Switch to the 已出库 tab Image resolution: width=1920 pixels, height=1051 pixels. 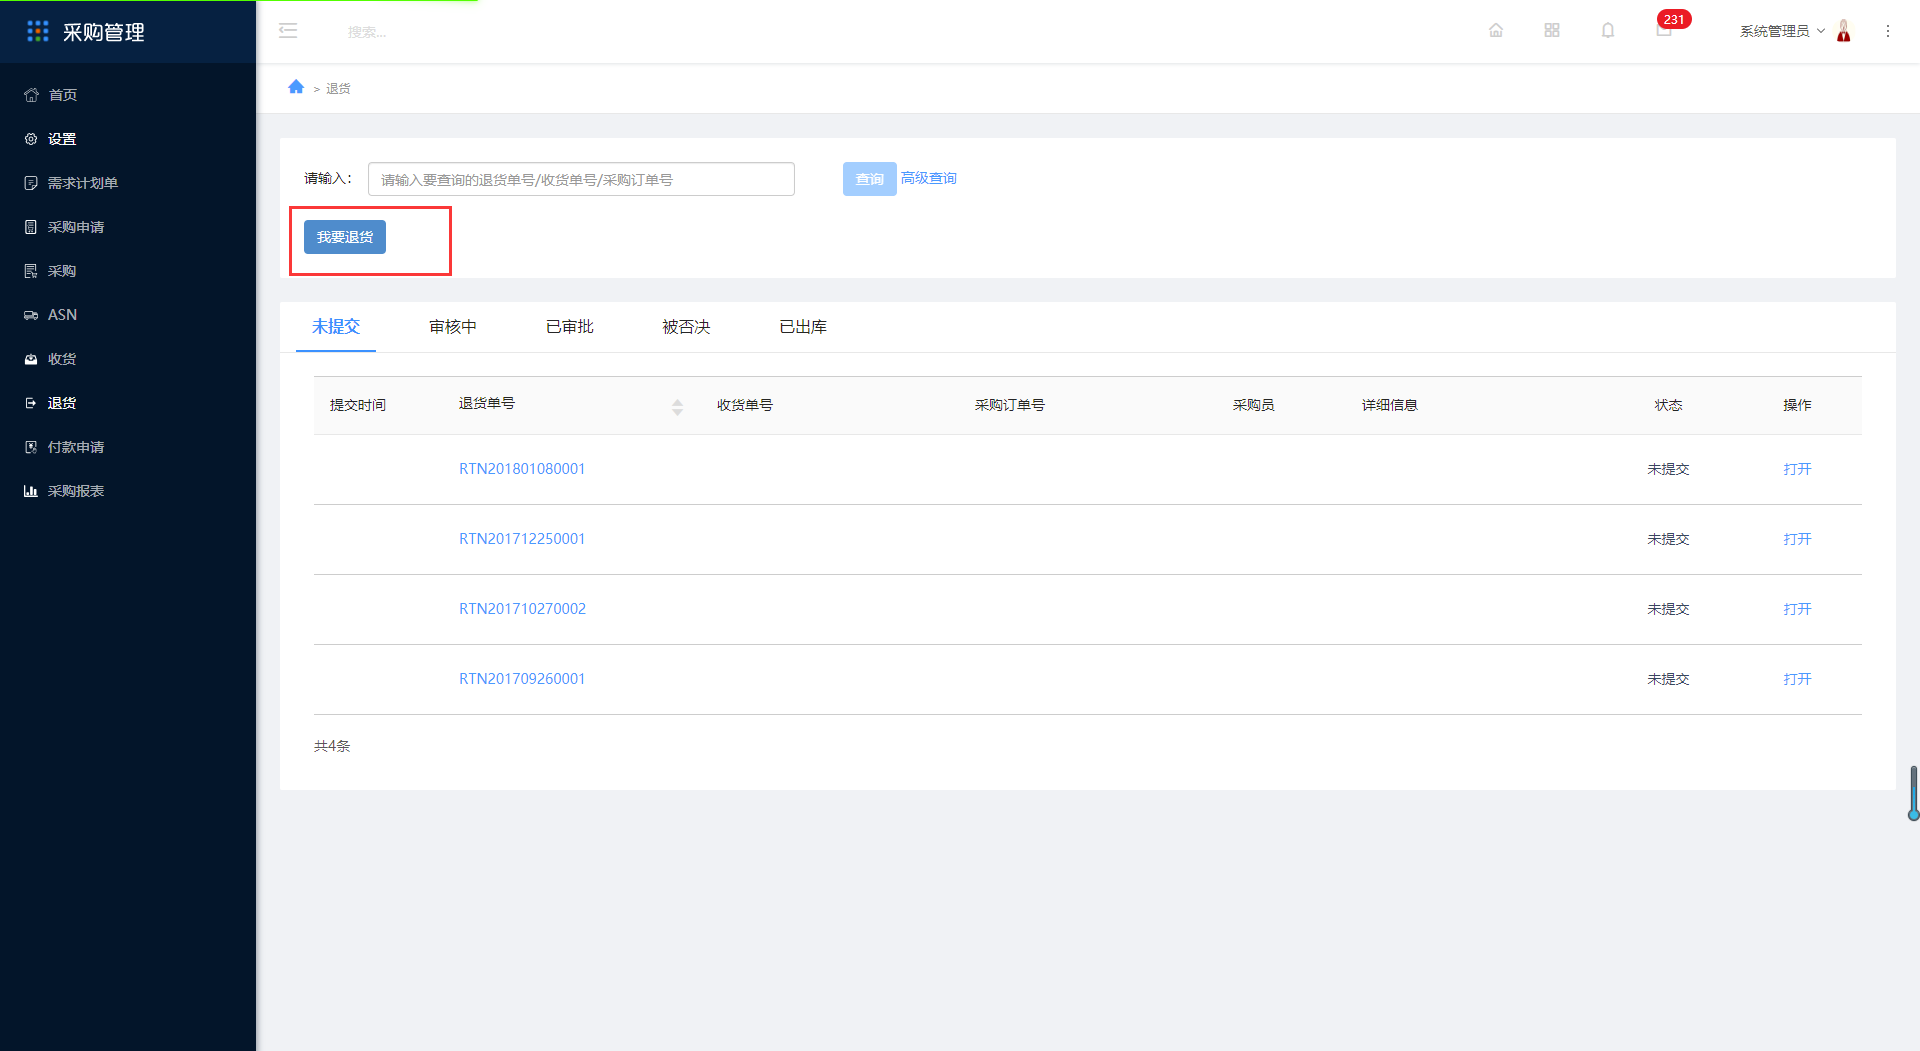pyautogui.click(x=803, y=327)
